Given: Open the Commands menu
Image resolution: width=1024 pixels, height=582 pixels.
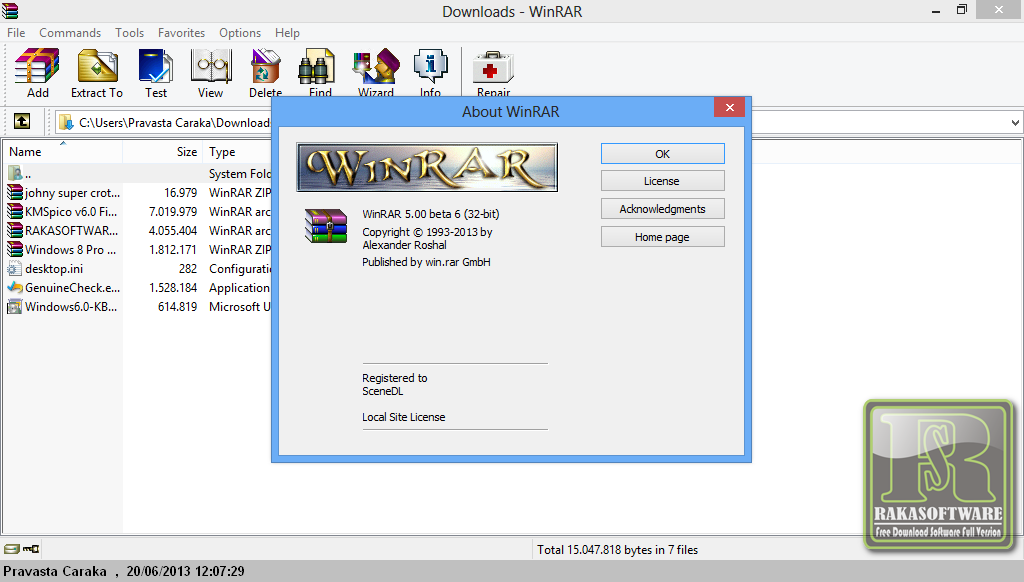Looking at the screenshot, I should click(70, 33).
